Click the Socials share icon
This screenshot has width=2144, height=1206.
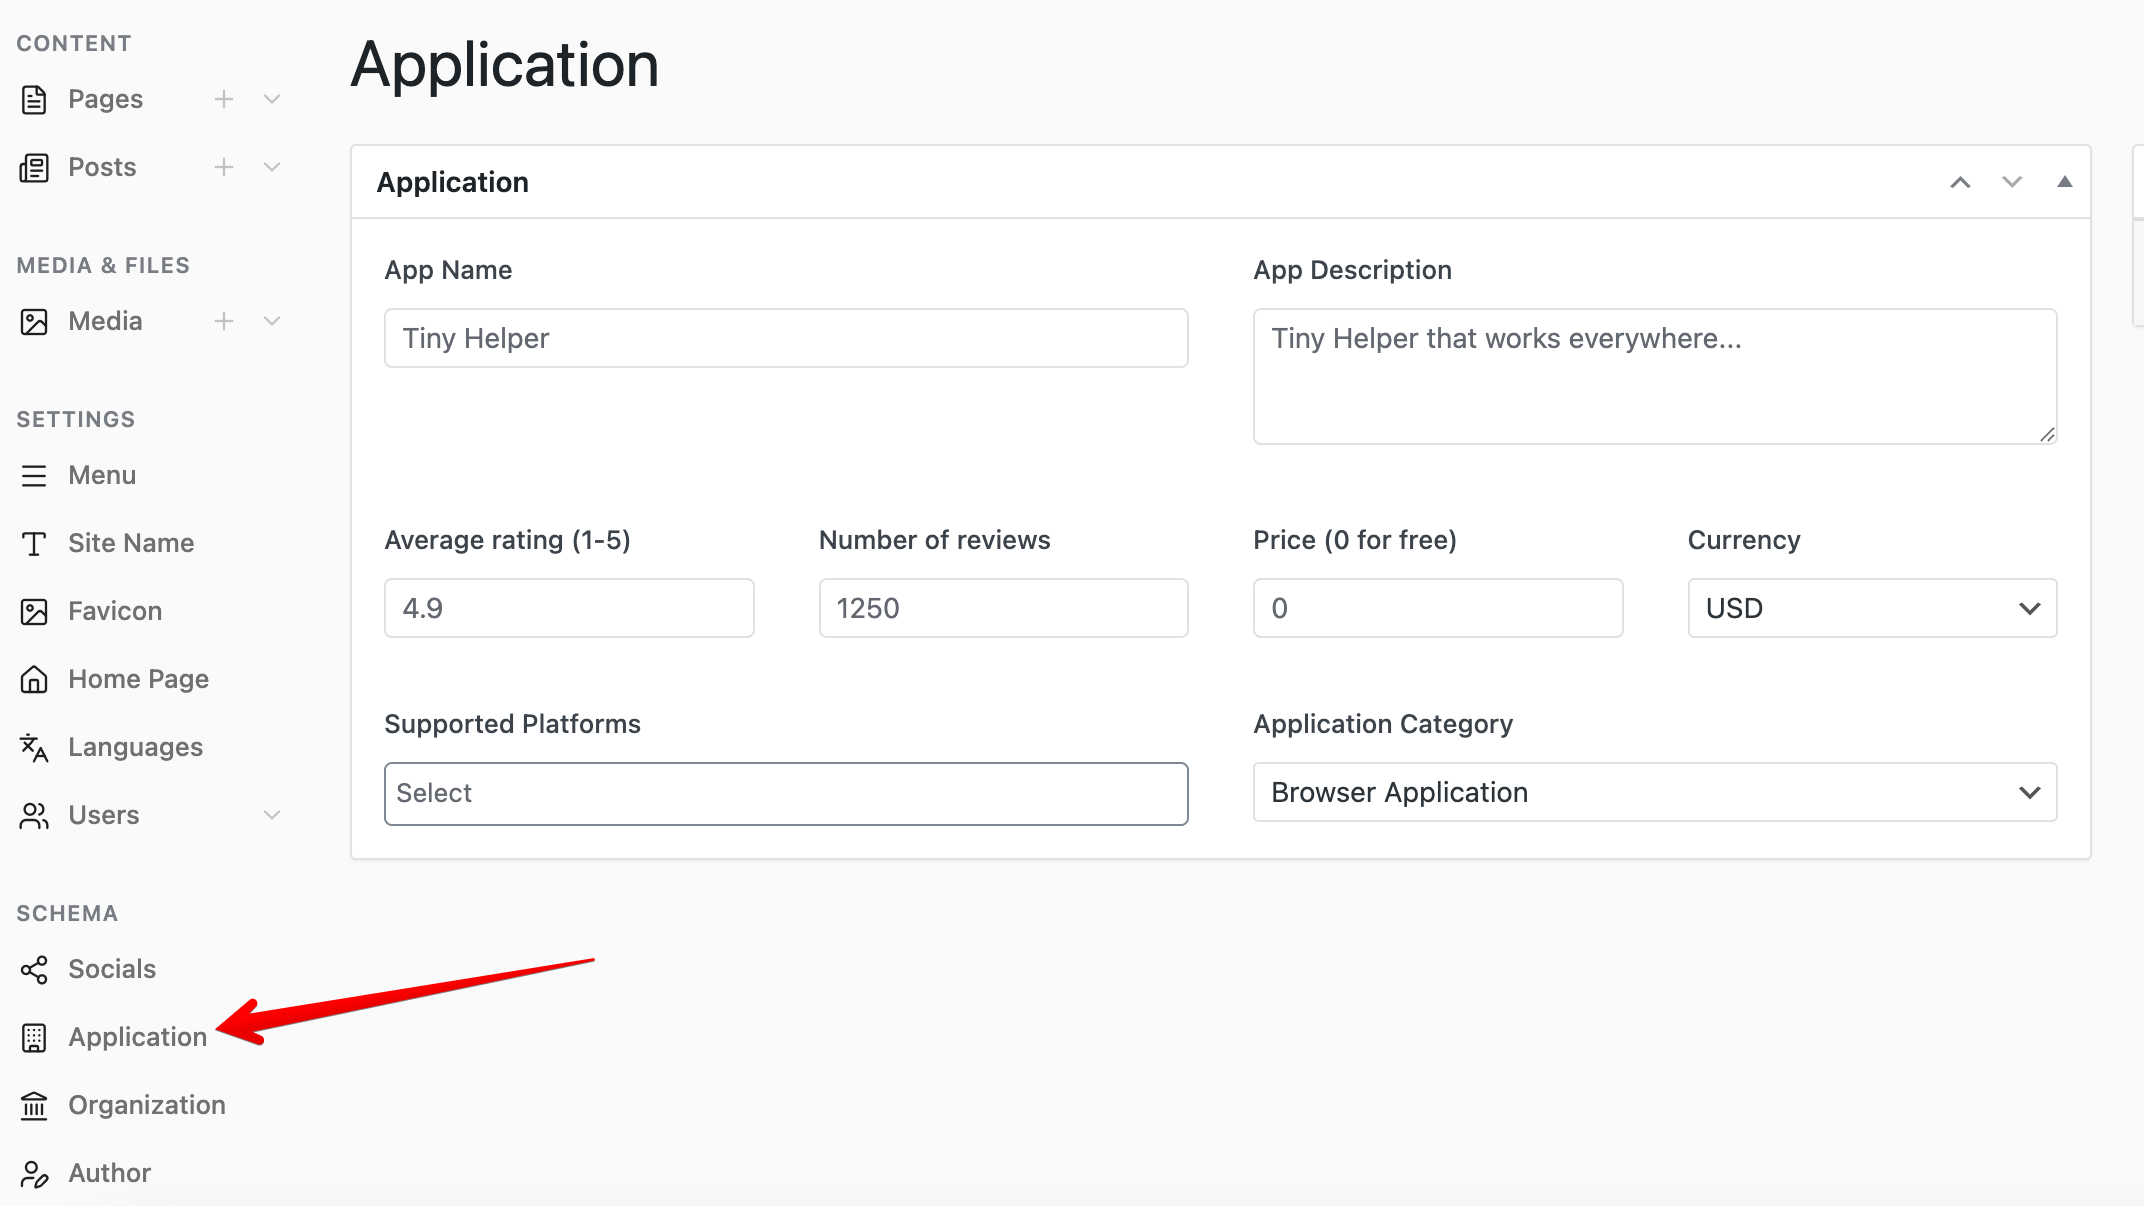tap(34, 969)
